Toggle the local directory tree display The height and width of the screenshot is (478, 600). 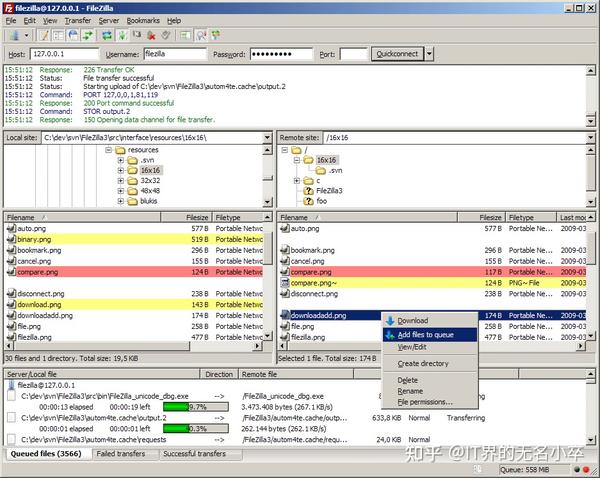click(59, 36)
